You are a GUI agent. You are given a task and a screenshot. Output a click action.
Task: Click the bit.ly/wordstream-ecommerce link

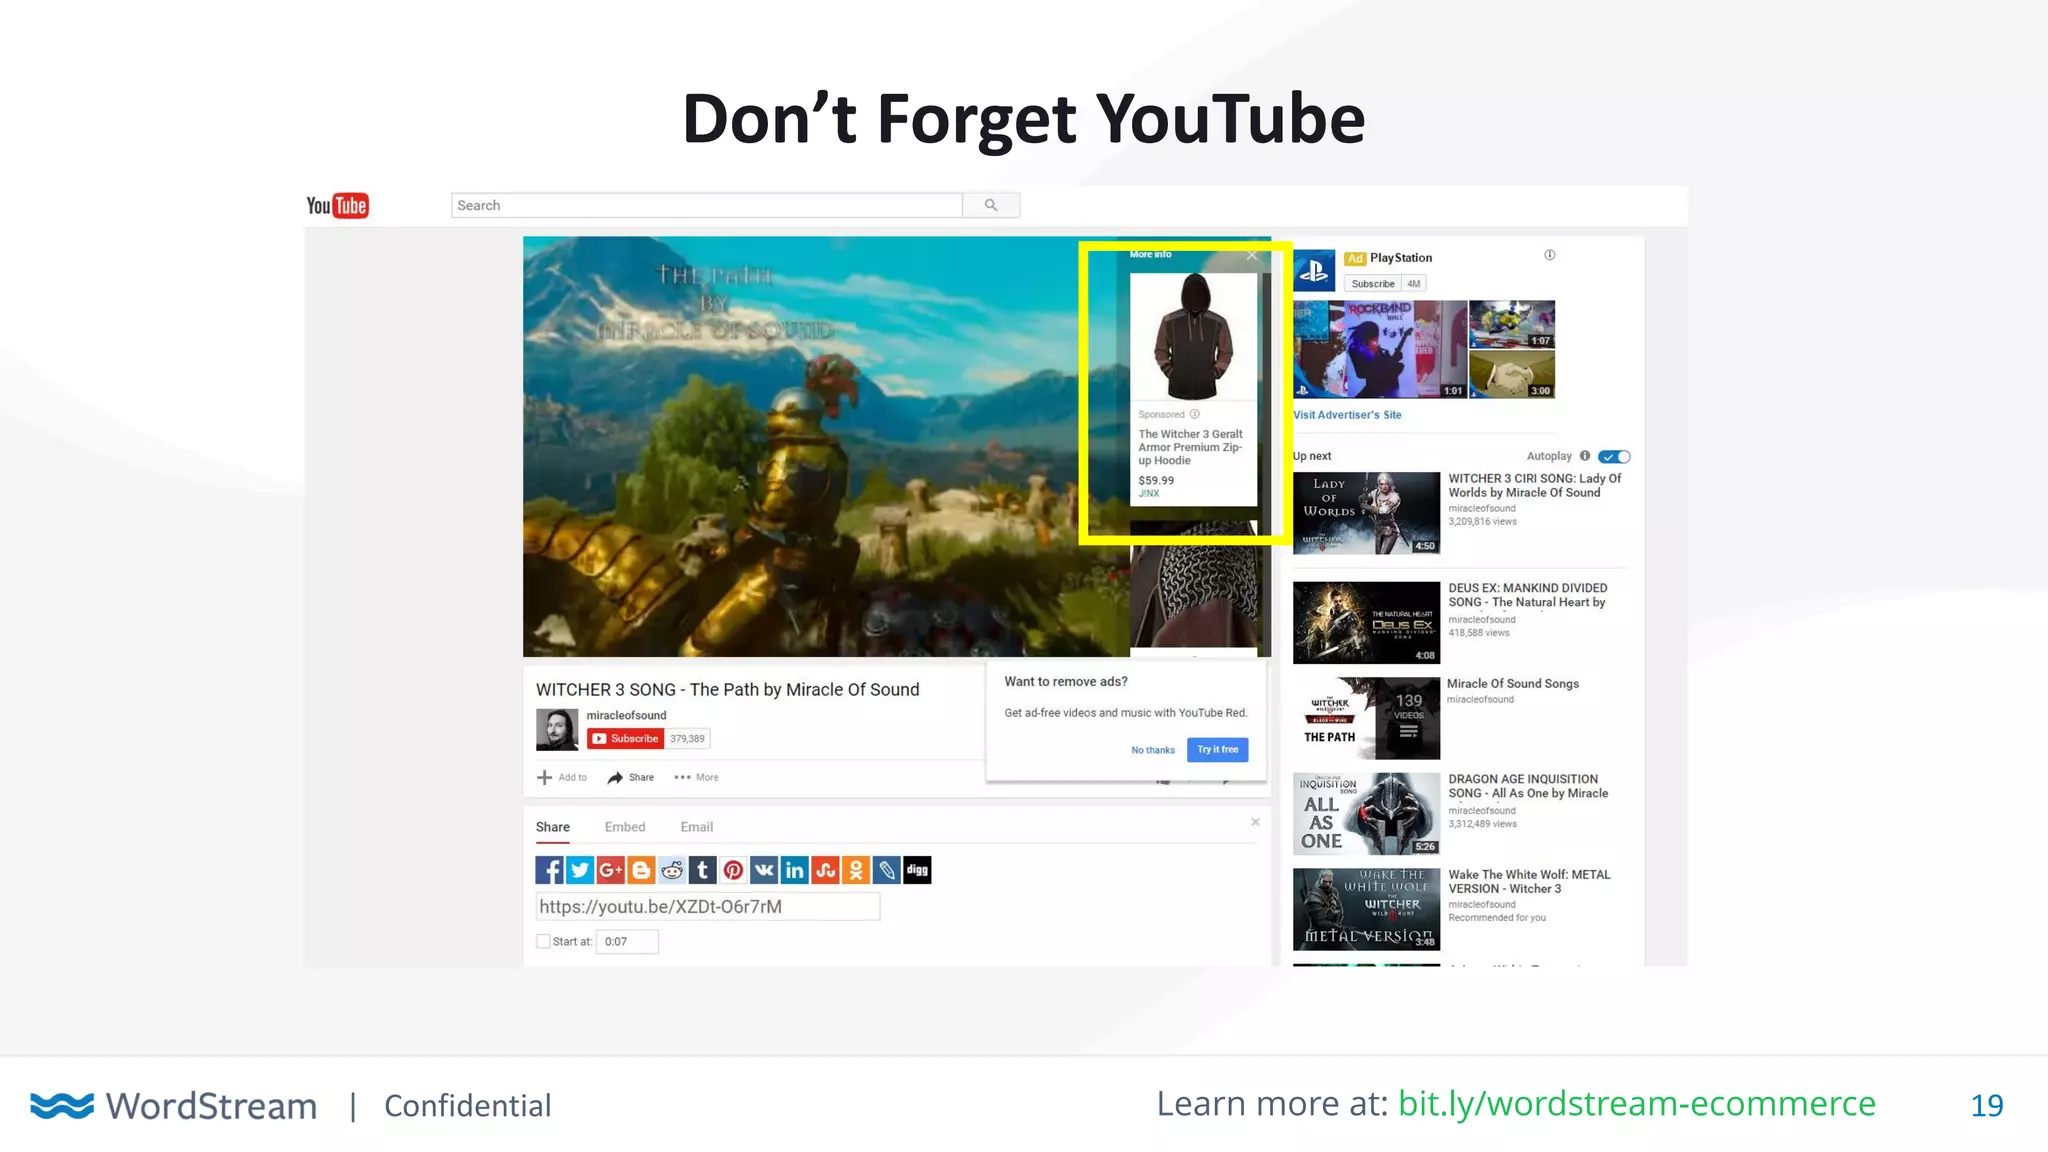click(1636, 1104)
